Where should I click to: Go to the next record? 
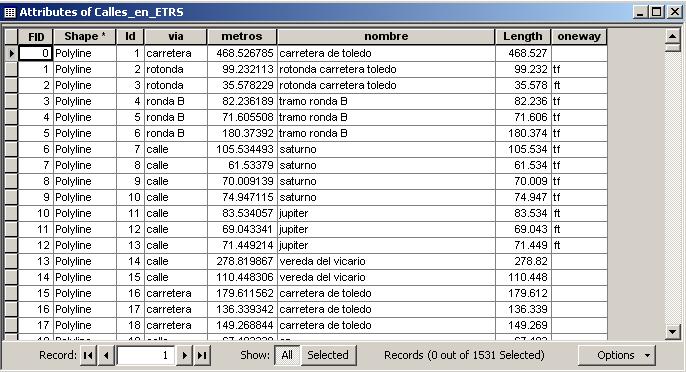click(x=184, y=355)
